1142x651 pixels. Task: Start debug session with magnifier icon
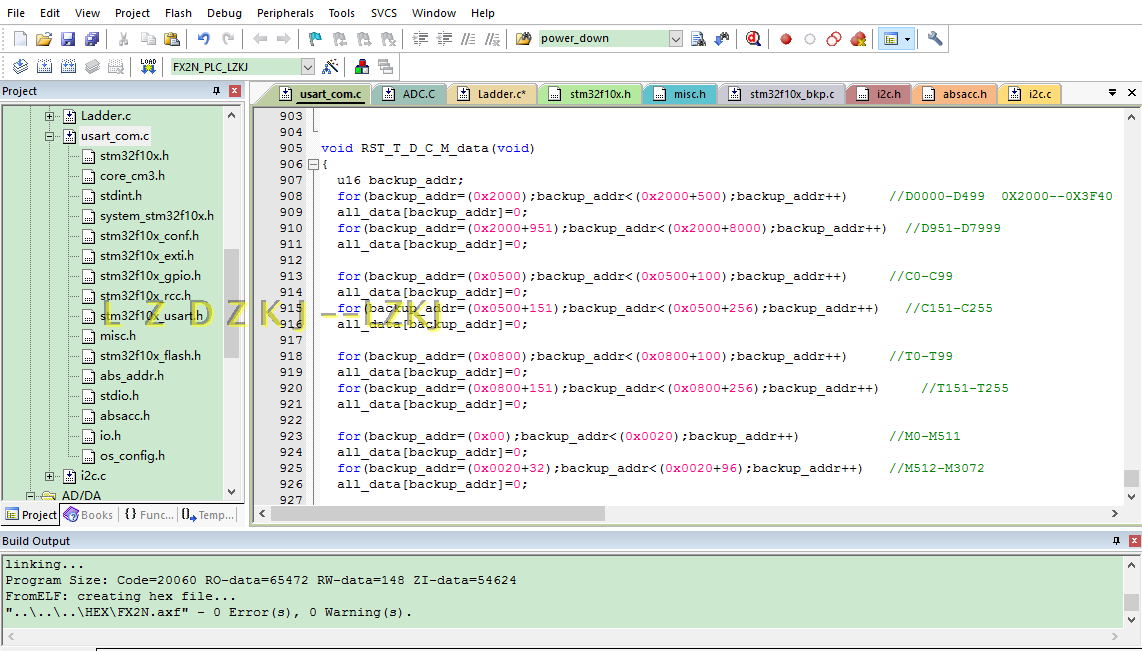[x=753, y=39]
